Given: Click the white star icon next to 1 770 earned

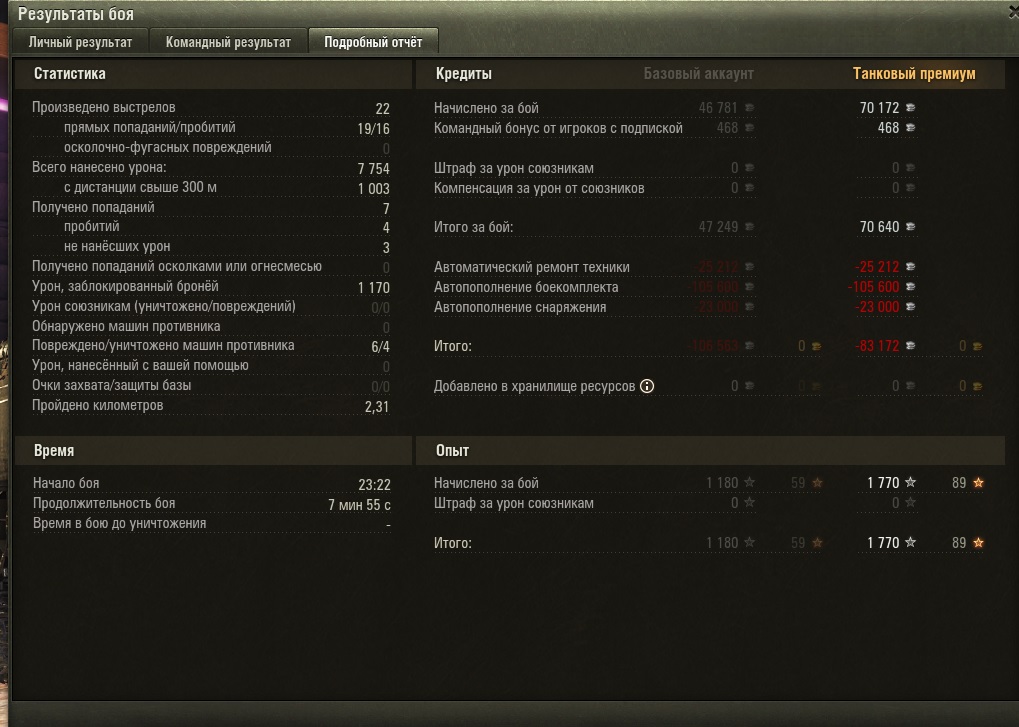Looking at the screenshot, I should click(910, 482).
